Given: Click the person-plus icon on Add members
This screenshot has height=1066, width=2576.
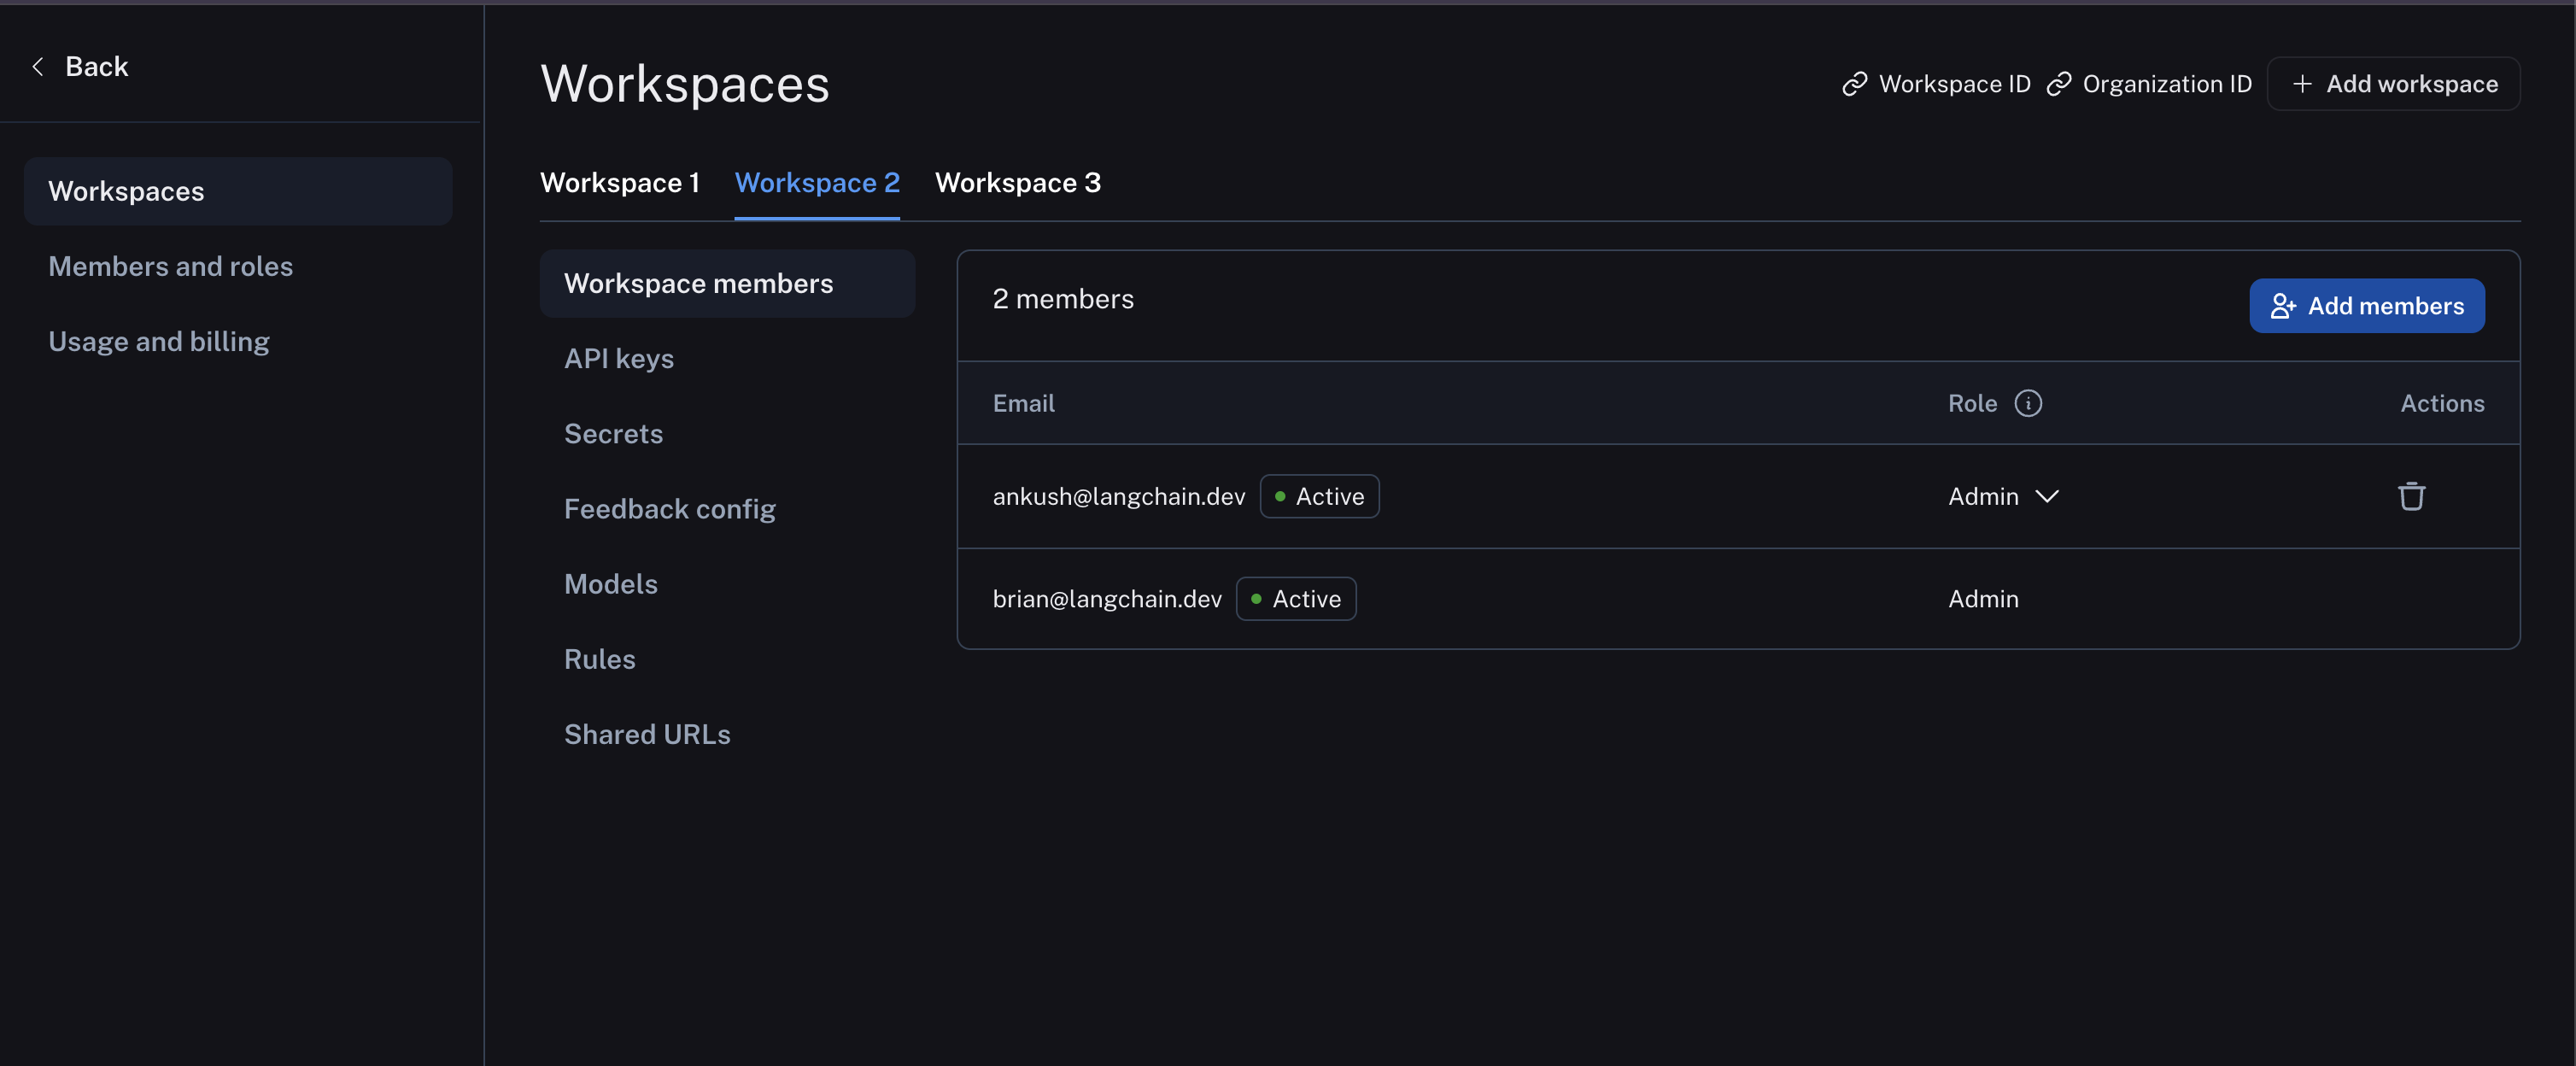Looking at the screenshot, I should (2283, 306).
